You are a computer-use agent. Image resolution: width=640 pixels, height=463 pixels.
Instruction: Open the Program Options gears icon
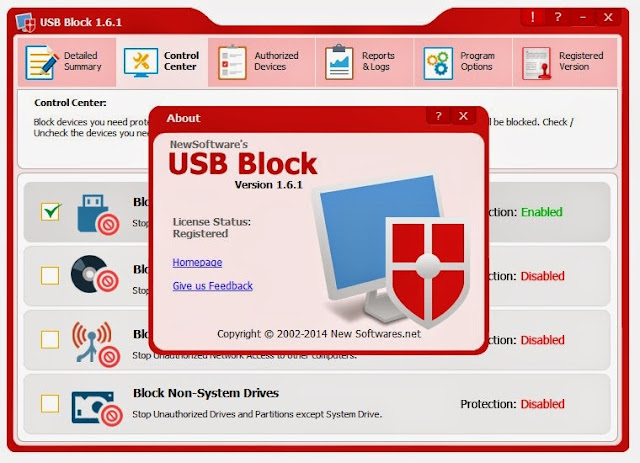coord(438,63)
